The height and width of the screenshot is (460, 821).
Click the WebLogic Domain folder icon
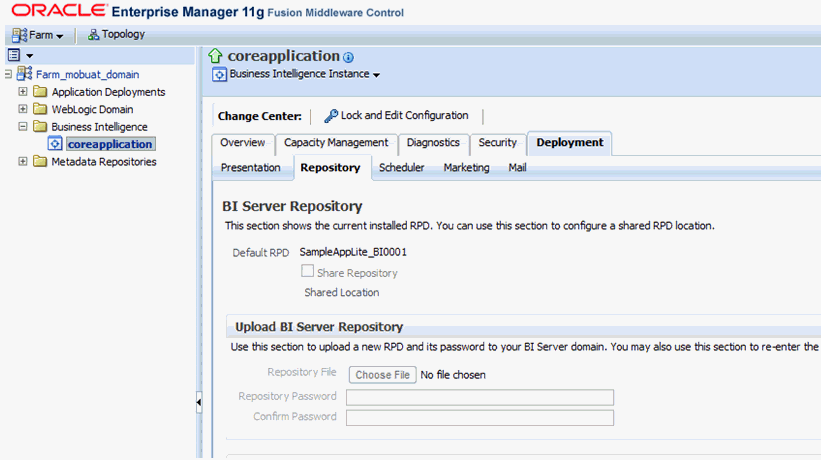[40, 109]
